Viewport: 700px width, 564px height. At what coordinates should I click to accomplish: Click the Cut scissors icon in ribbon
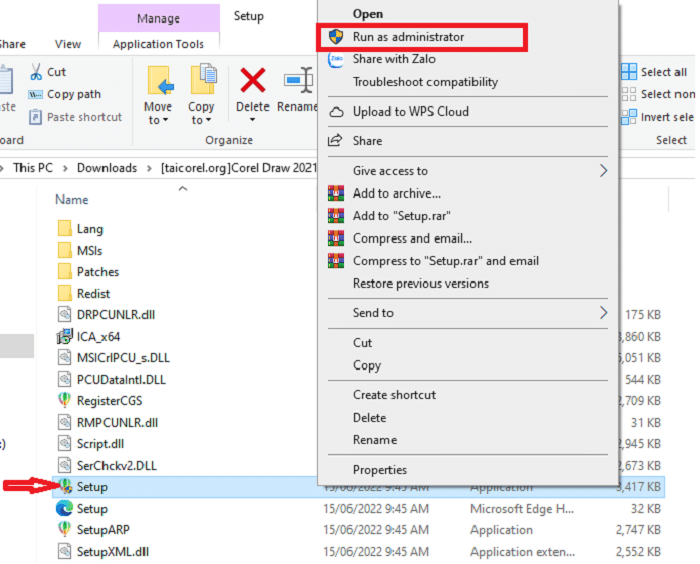click(x=36, y=72)
